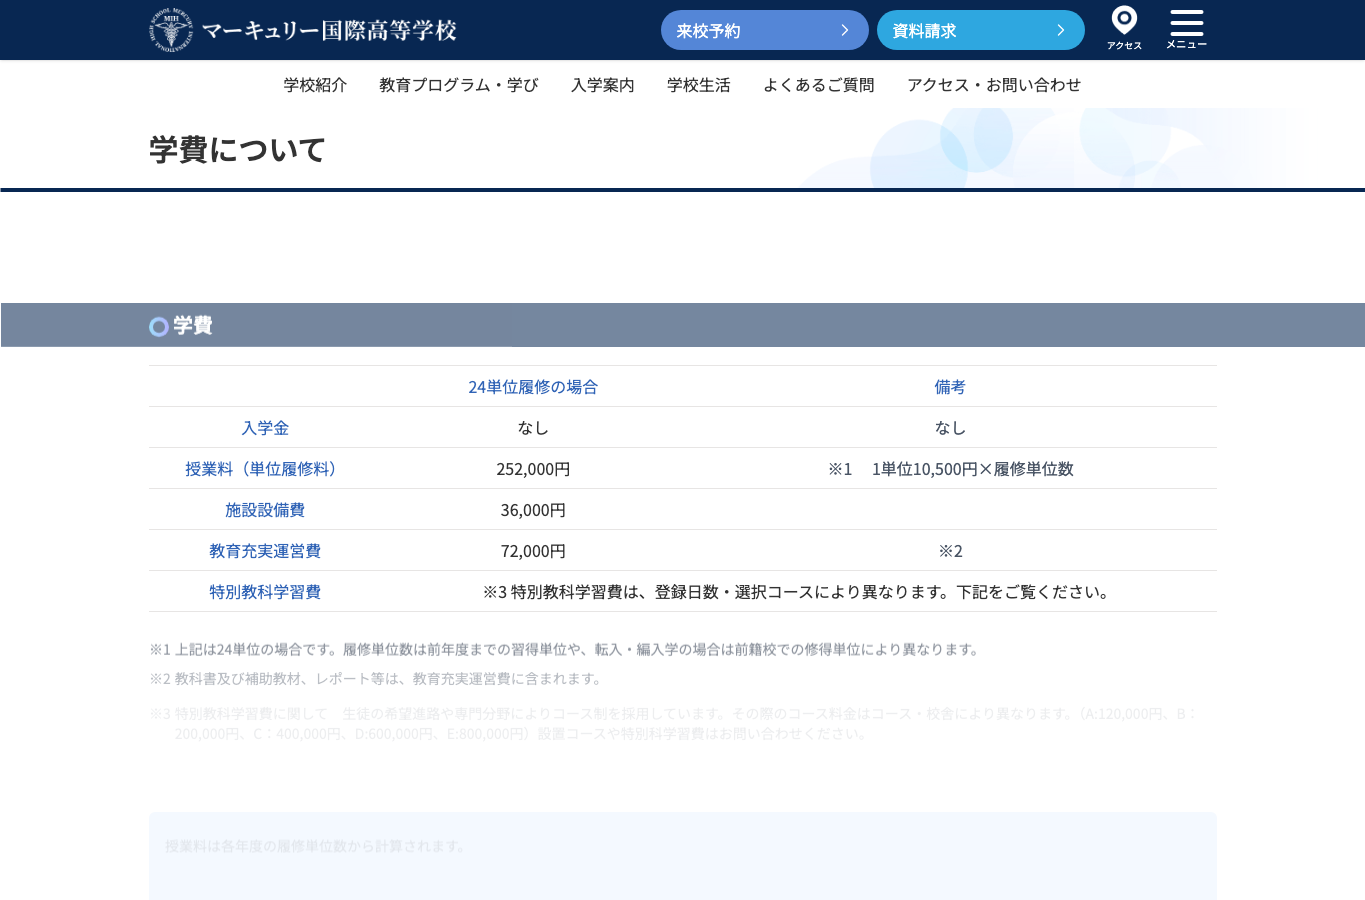Click the 252,000円 amount cell
The image size is (1365, 900).
(x=533, y=469)
